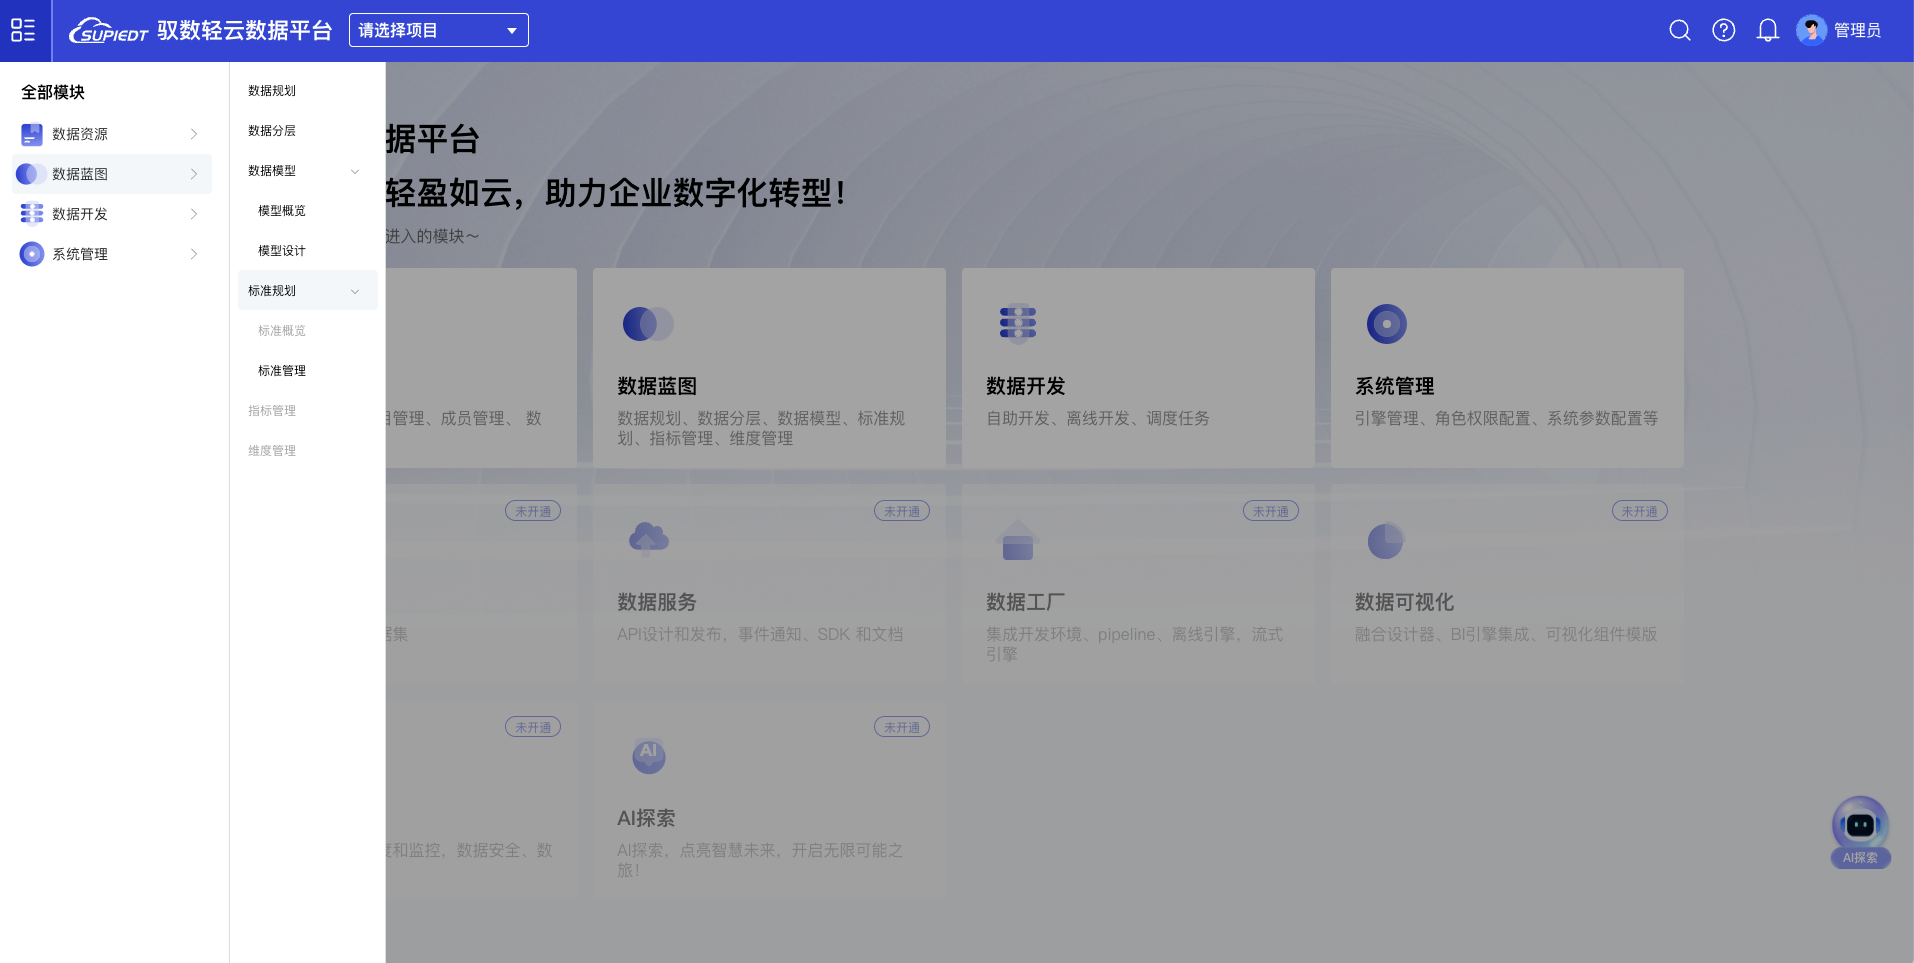Open the 数据工厂 module card title
The image size is (1914, 963).
(x=1026, y=602)
